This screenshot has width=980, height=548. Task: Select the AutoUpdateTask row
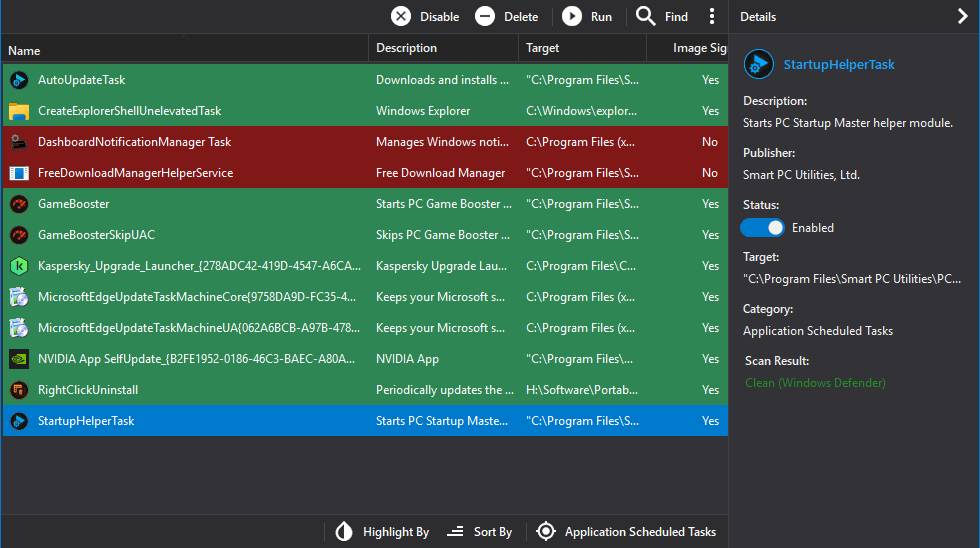click(82, 80)
